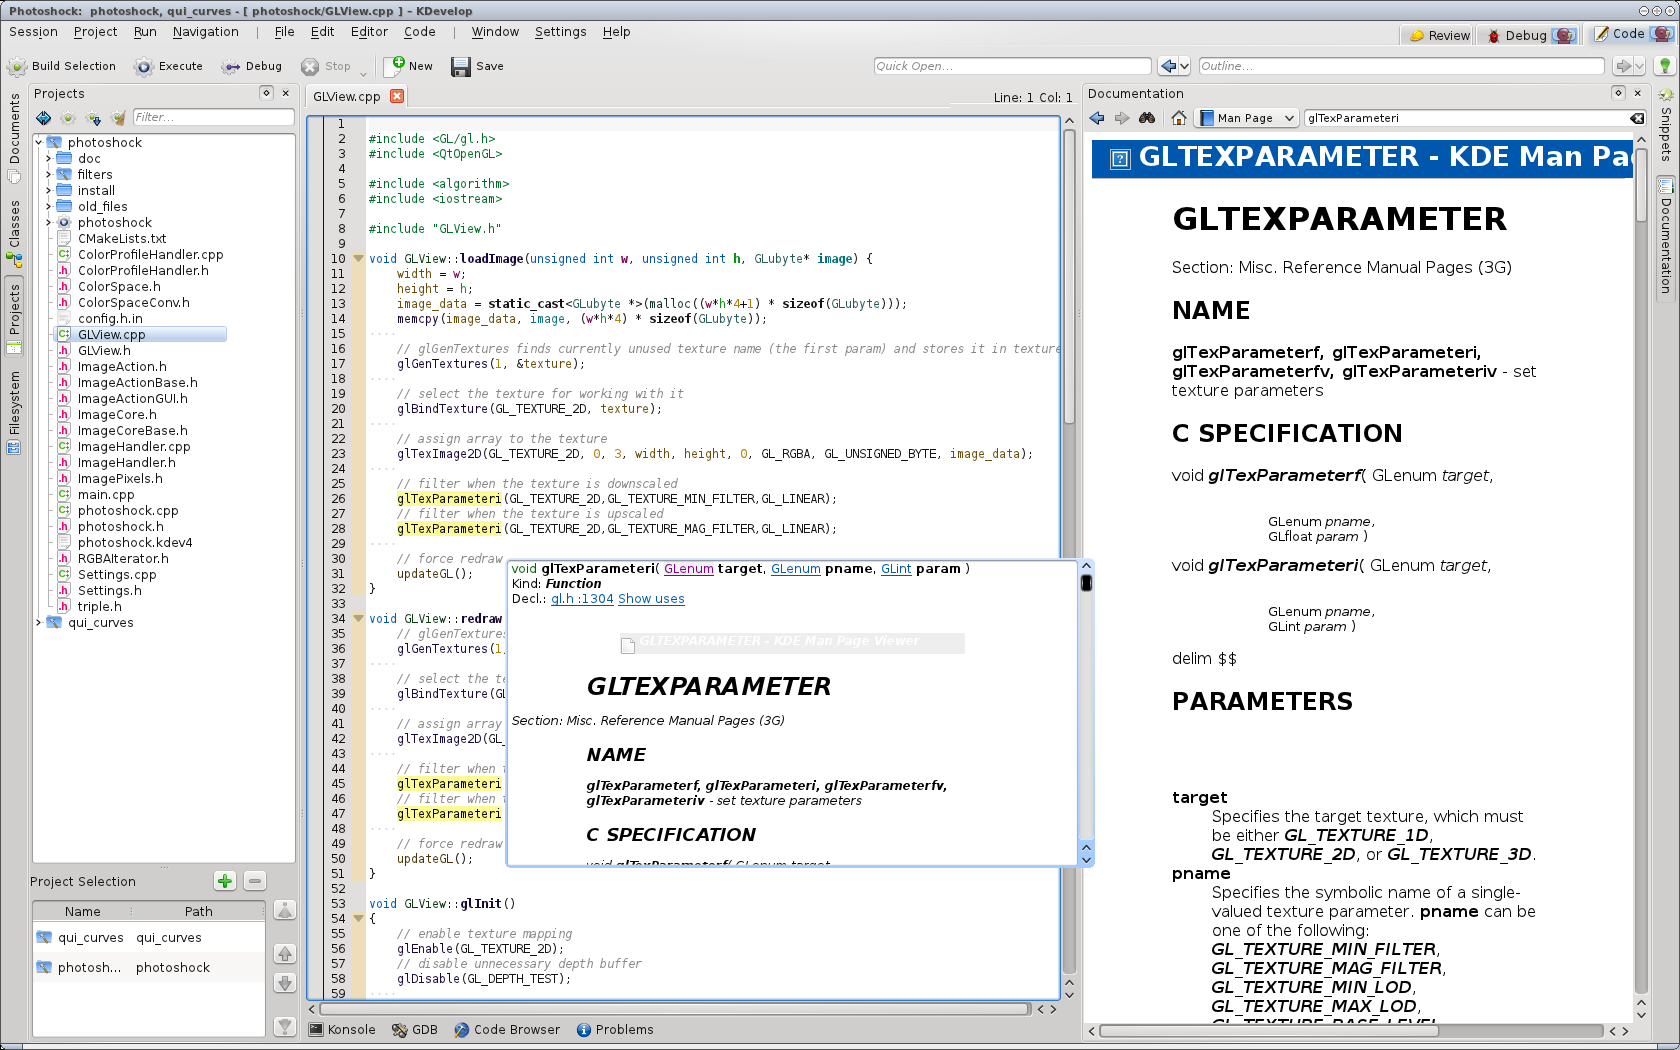Image resolution: width=1680 pixels, height=1050 pixels.
Task: Save the file with the floppy icon
Action: tap(461, 67)
